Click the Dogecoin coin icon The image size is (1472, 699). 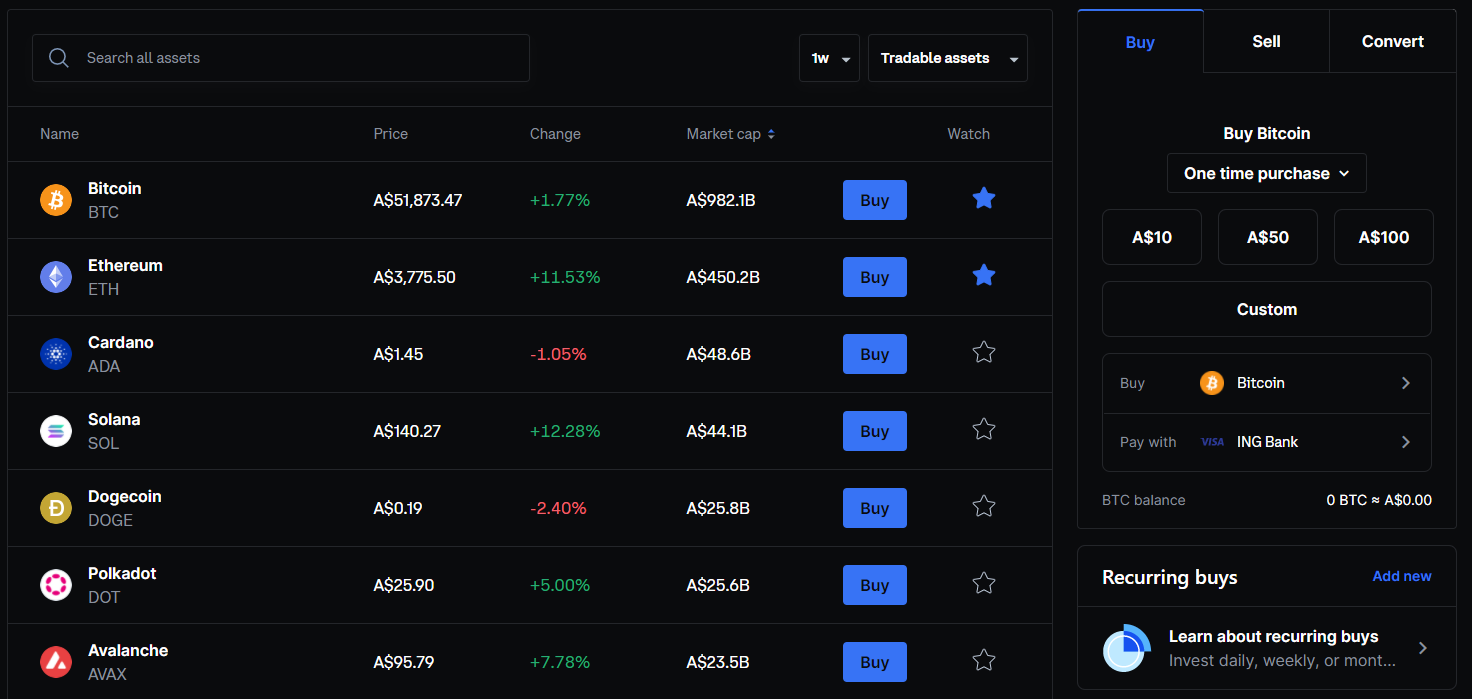tap(56, 508)
